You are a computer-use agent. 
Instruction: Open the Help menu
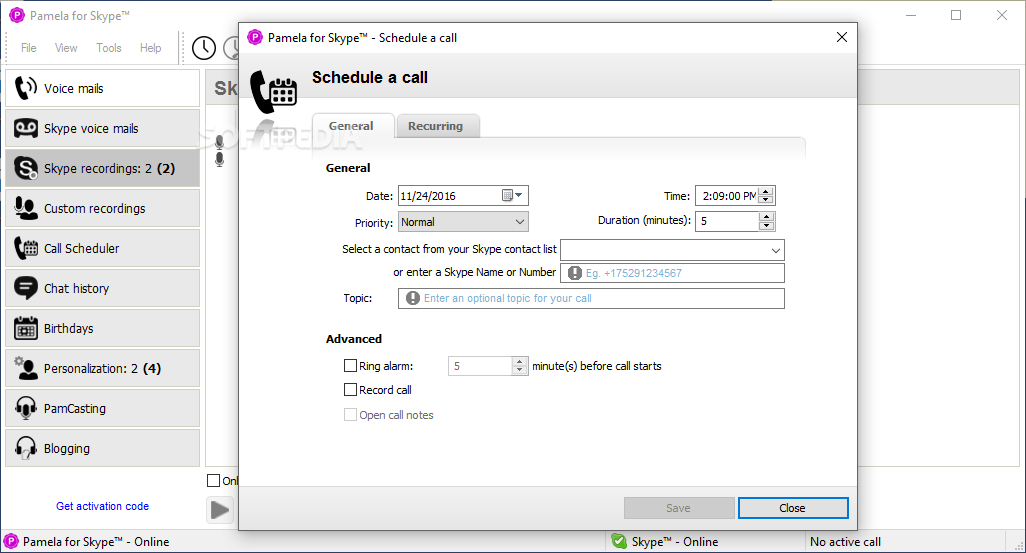150,48
